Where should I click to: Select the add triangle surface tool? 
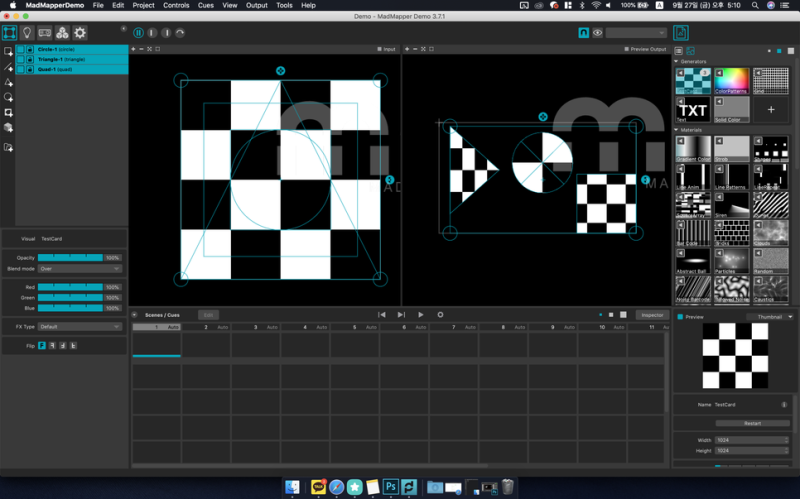tap(9, 83)
